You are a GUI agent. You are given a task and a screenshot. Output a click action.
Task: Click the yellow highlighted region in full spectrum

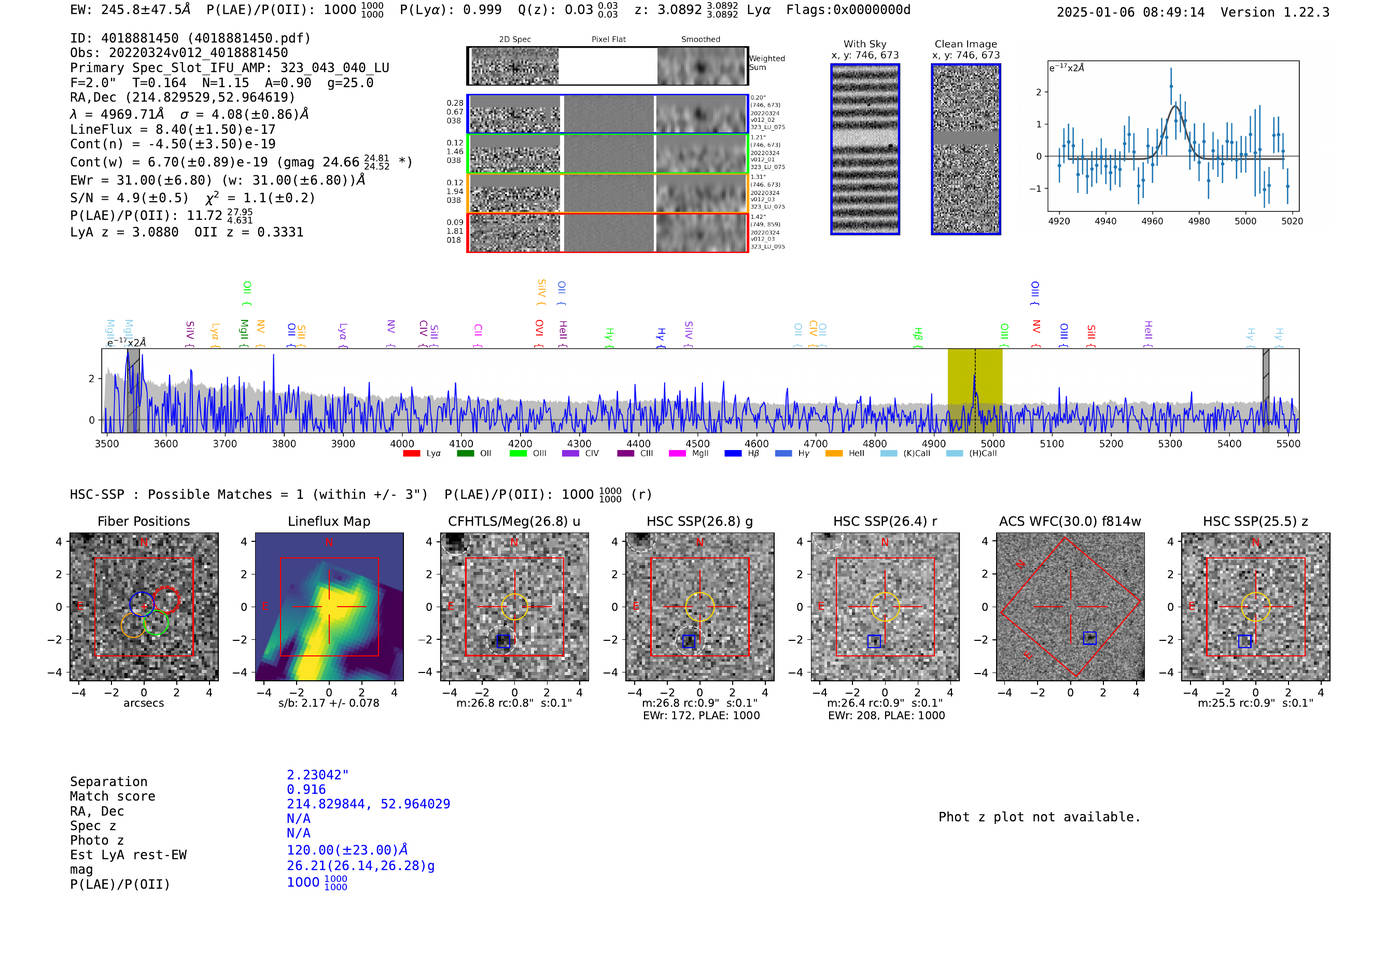click(x=975, y=390)
